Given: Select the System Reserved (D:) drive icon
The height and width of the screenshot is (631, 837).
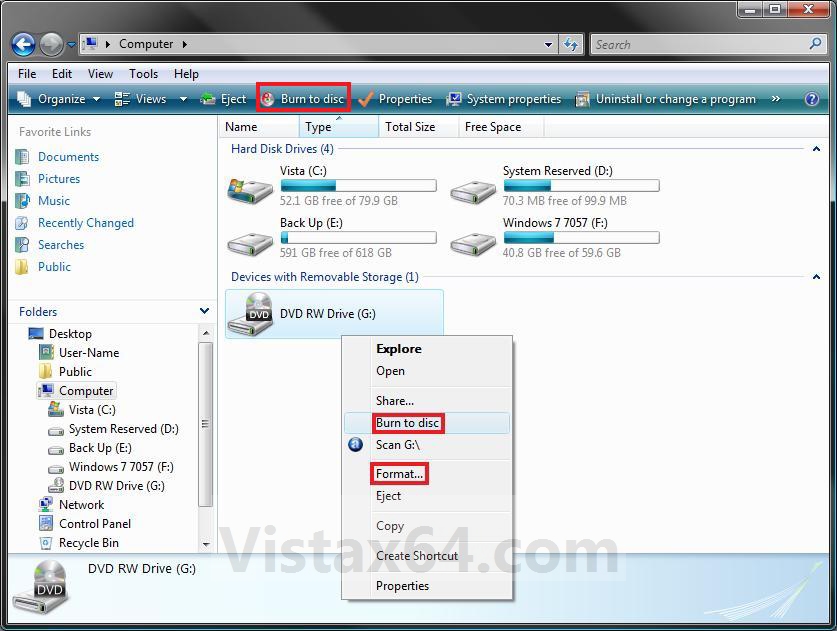Looking at the screenshot, I should pos(473,192).
